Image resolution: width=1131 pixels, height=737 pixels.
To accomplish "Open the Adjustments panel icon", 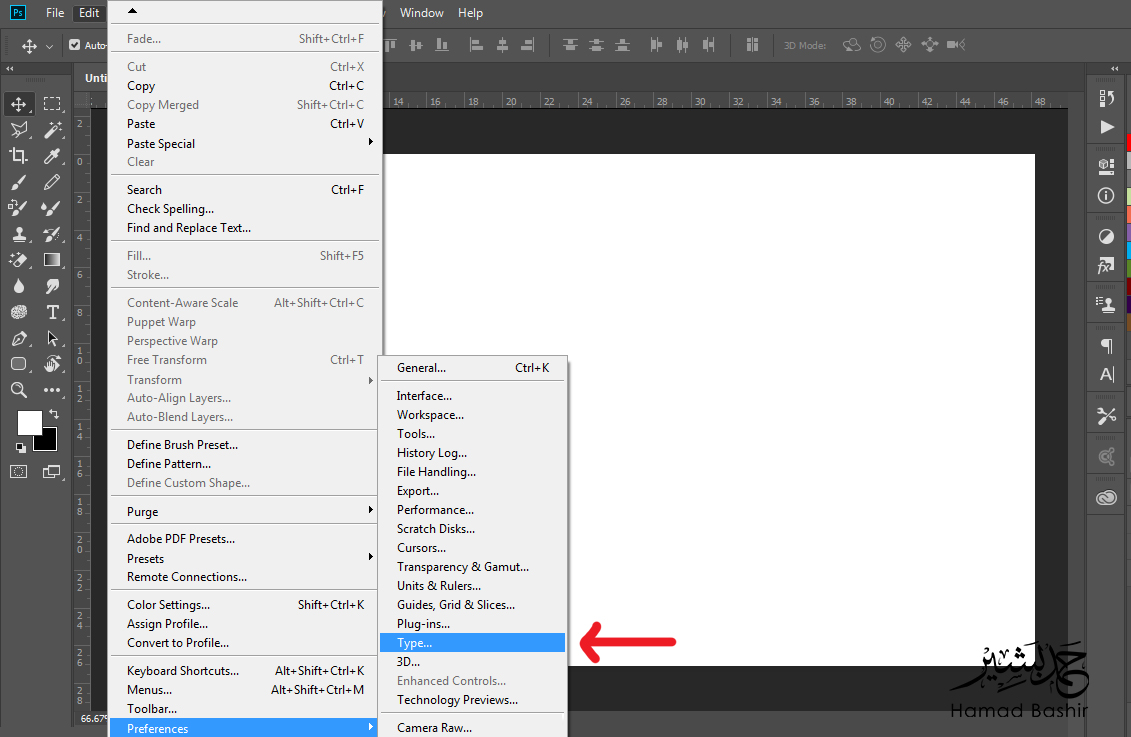I will pyautogui.click(x=1106, y=237).
